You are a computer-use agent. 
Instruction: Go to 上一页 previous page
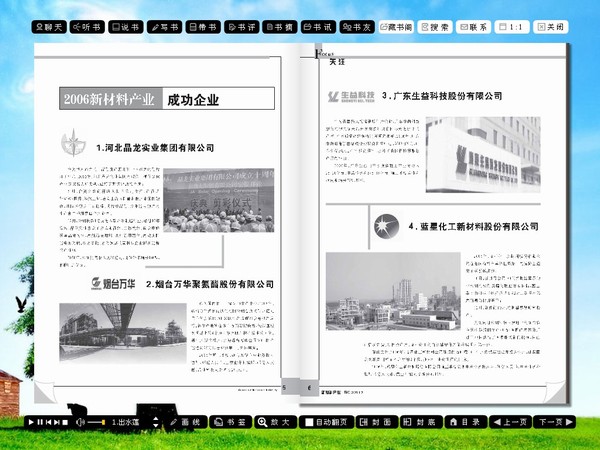point(510,422)
